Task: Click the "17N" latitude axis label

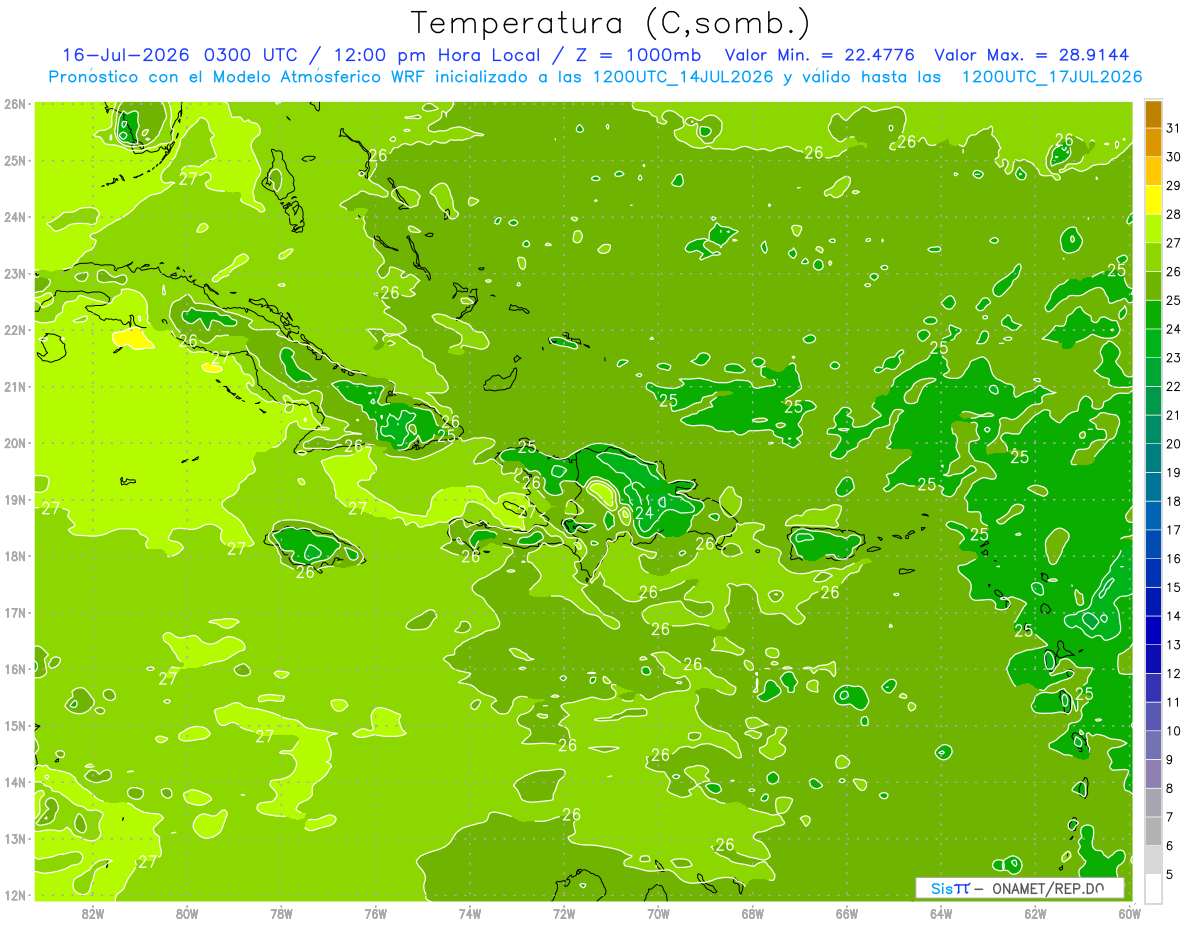Action: click(15, 612)
